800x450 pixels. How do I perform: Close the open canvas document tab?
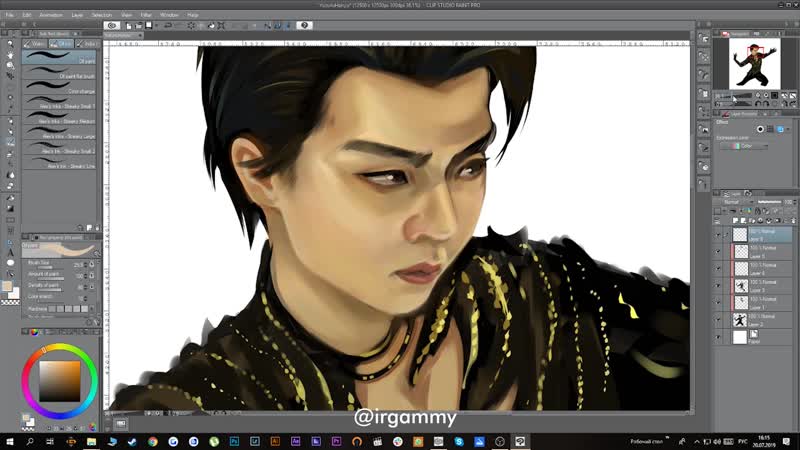tap(140, 35)
